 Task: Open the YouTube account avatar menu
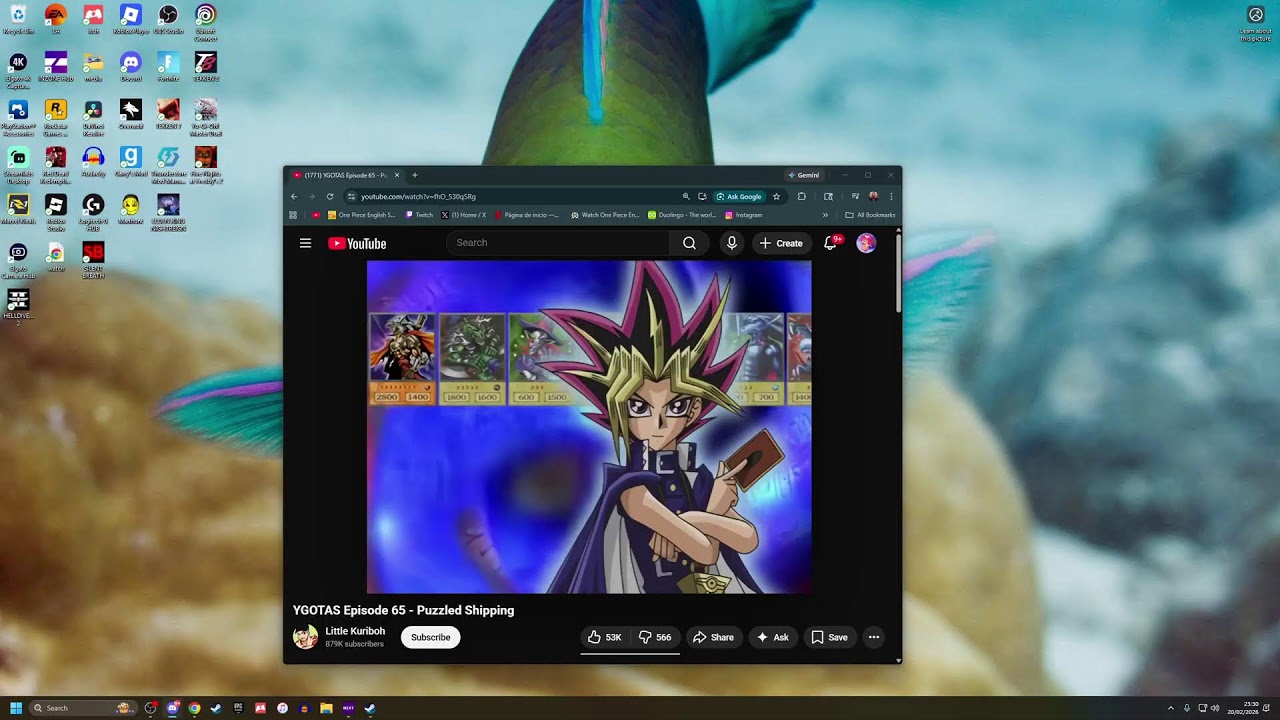tap(866, 243)
